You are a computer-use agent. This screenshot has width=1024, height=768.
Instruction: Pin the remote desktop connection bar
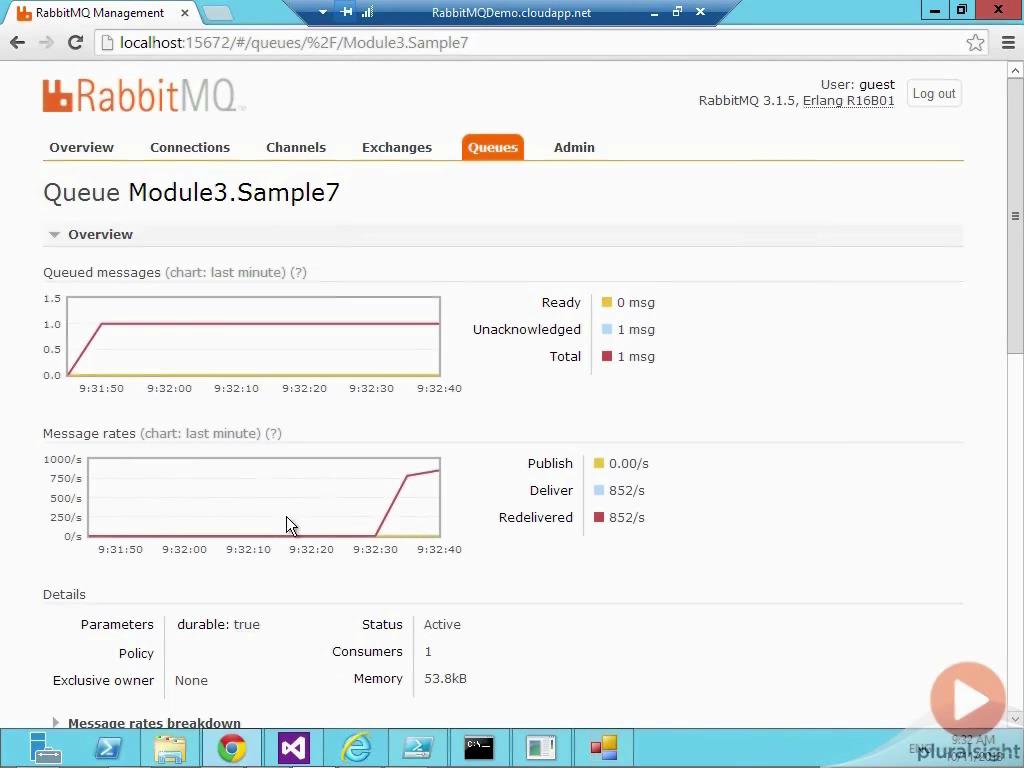[x=346, y=12]
